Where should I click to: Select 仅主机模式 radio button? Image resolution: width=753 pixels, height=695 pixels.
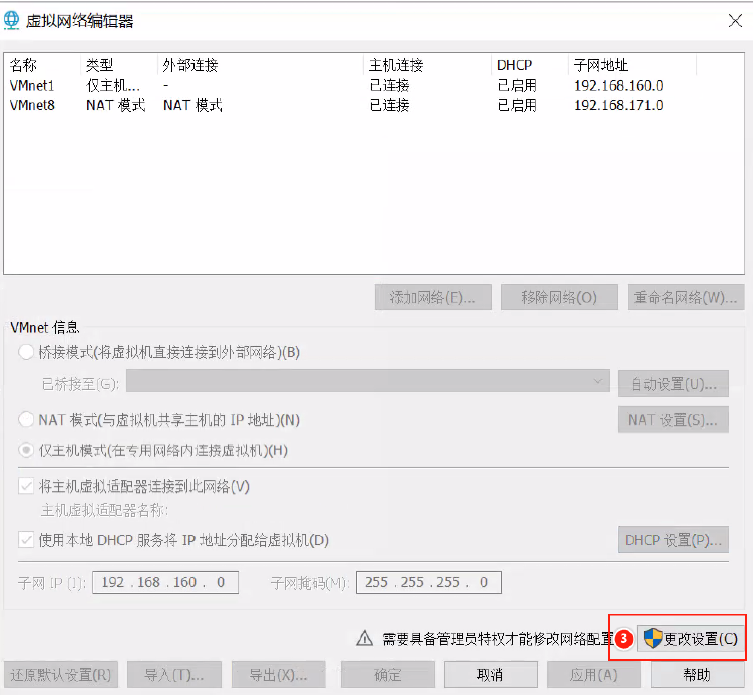point(26,450)
